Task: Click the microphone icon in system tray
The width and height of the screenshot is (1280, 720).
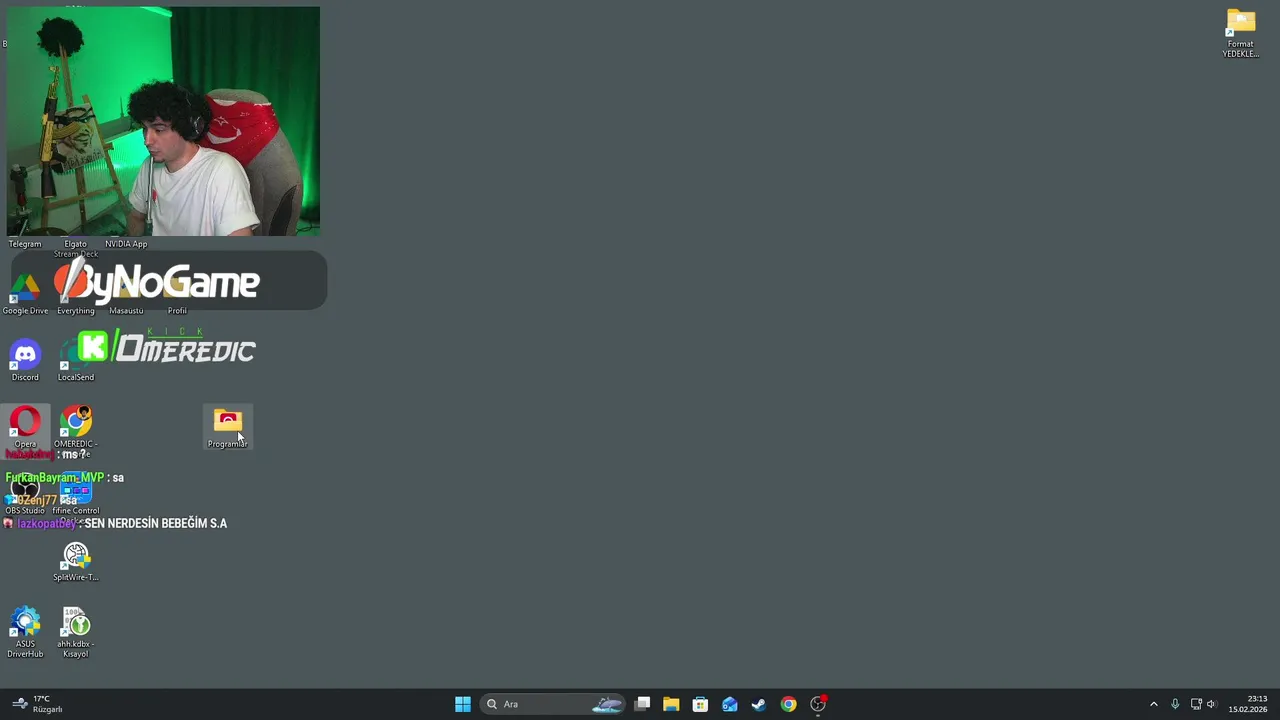Action: (1175, 704)
